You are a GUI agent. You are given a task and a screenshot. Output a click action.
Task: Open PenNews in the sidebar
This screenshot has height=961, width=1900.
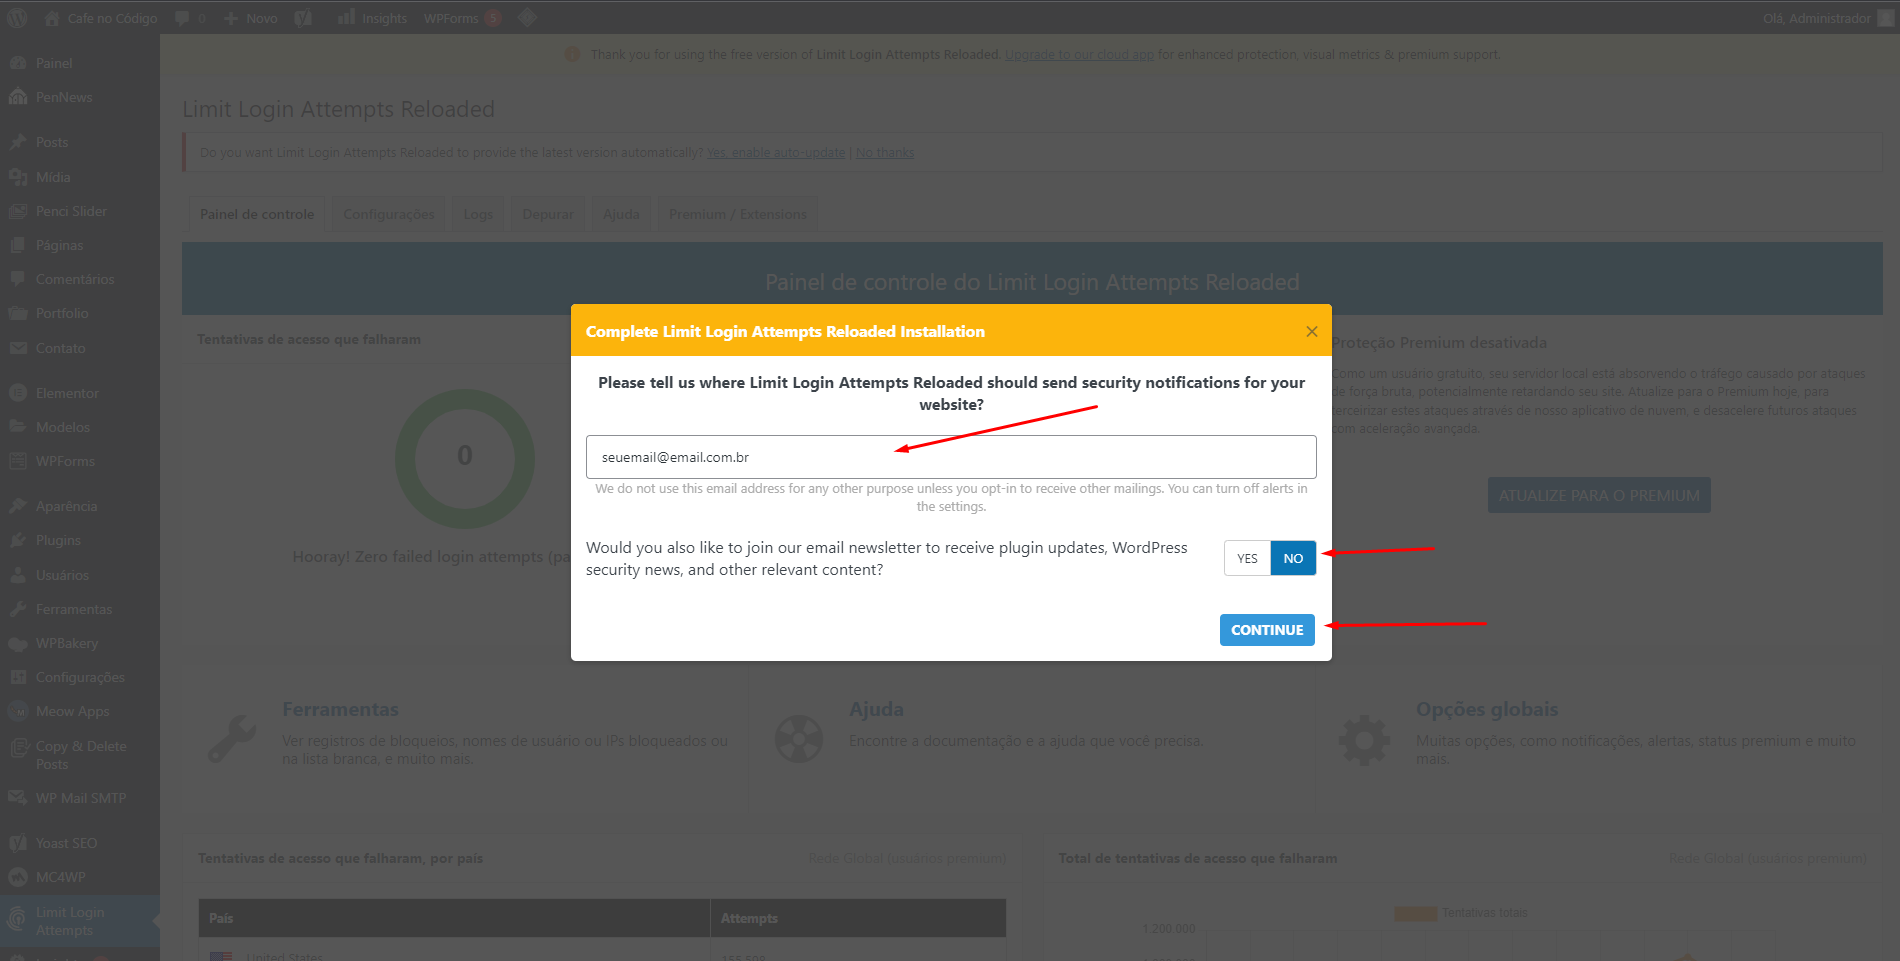tap(64, 97)
